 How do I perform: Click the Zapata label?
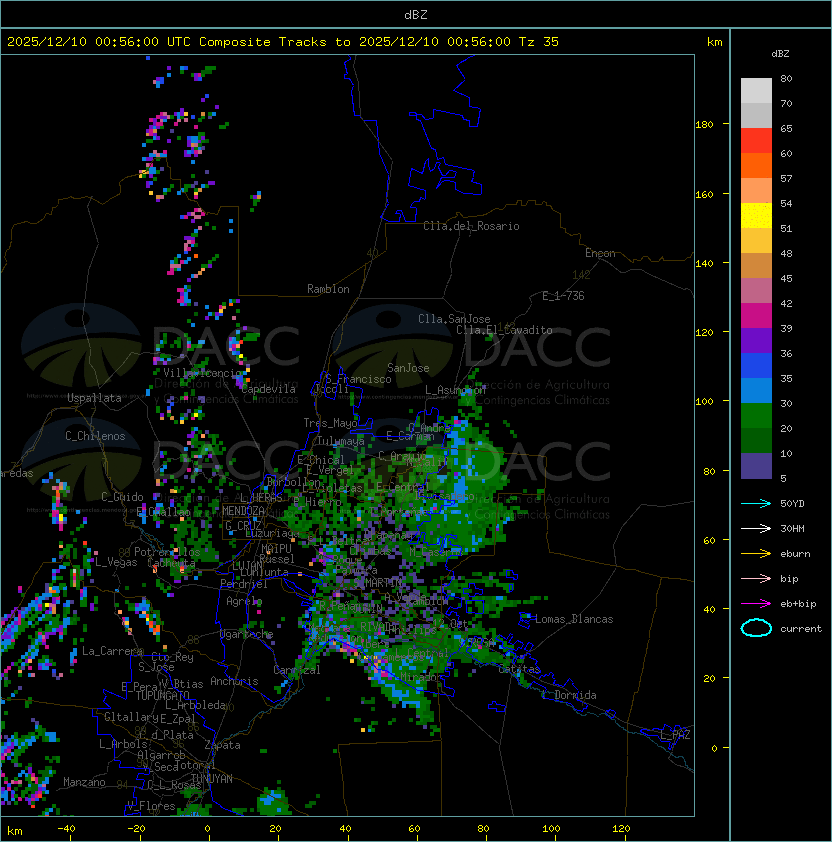pyautogui.click(x=222, y=745)
